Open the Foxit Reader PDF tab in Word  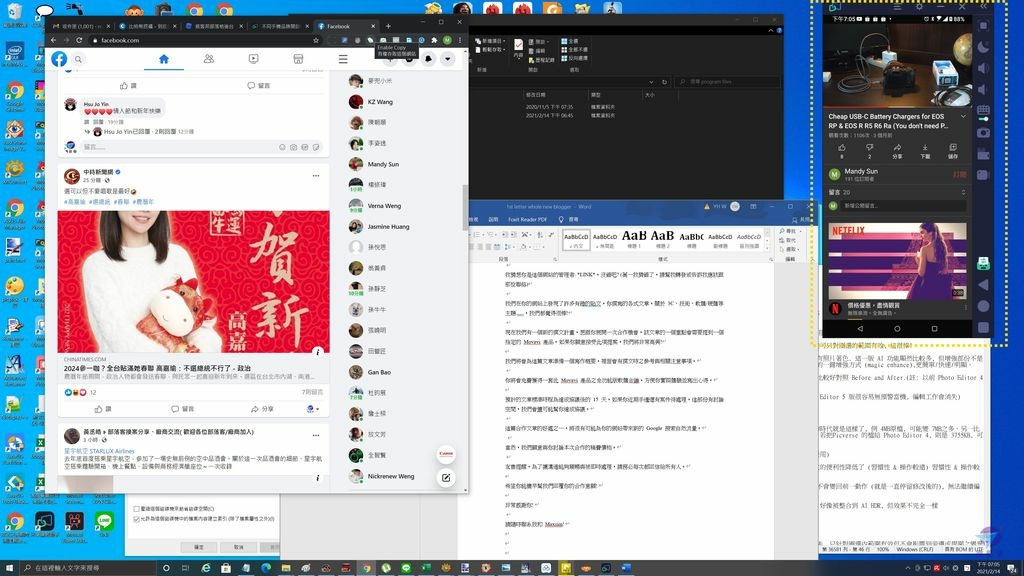tap(527, 219)
